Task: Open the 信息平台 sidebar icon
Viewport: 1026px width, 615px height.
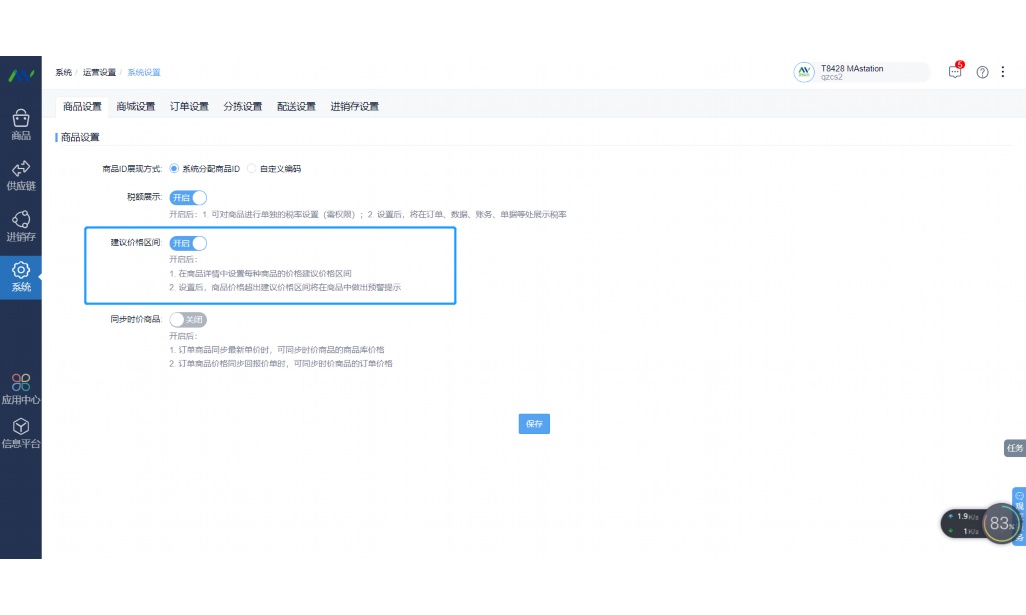Action: pos(20,430)
